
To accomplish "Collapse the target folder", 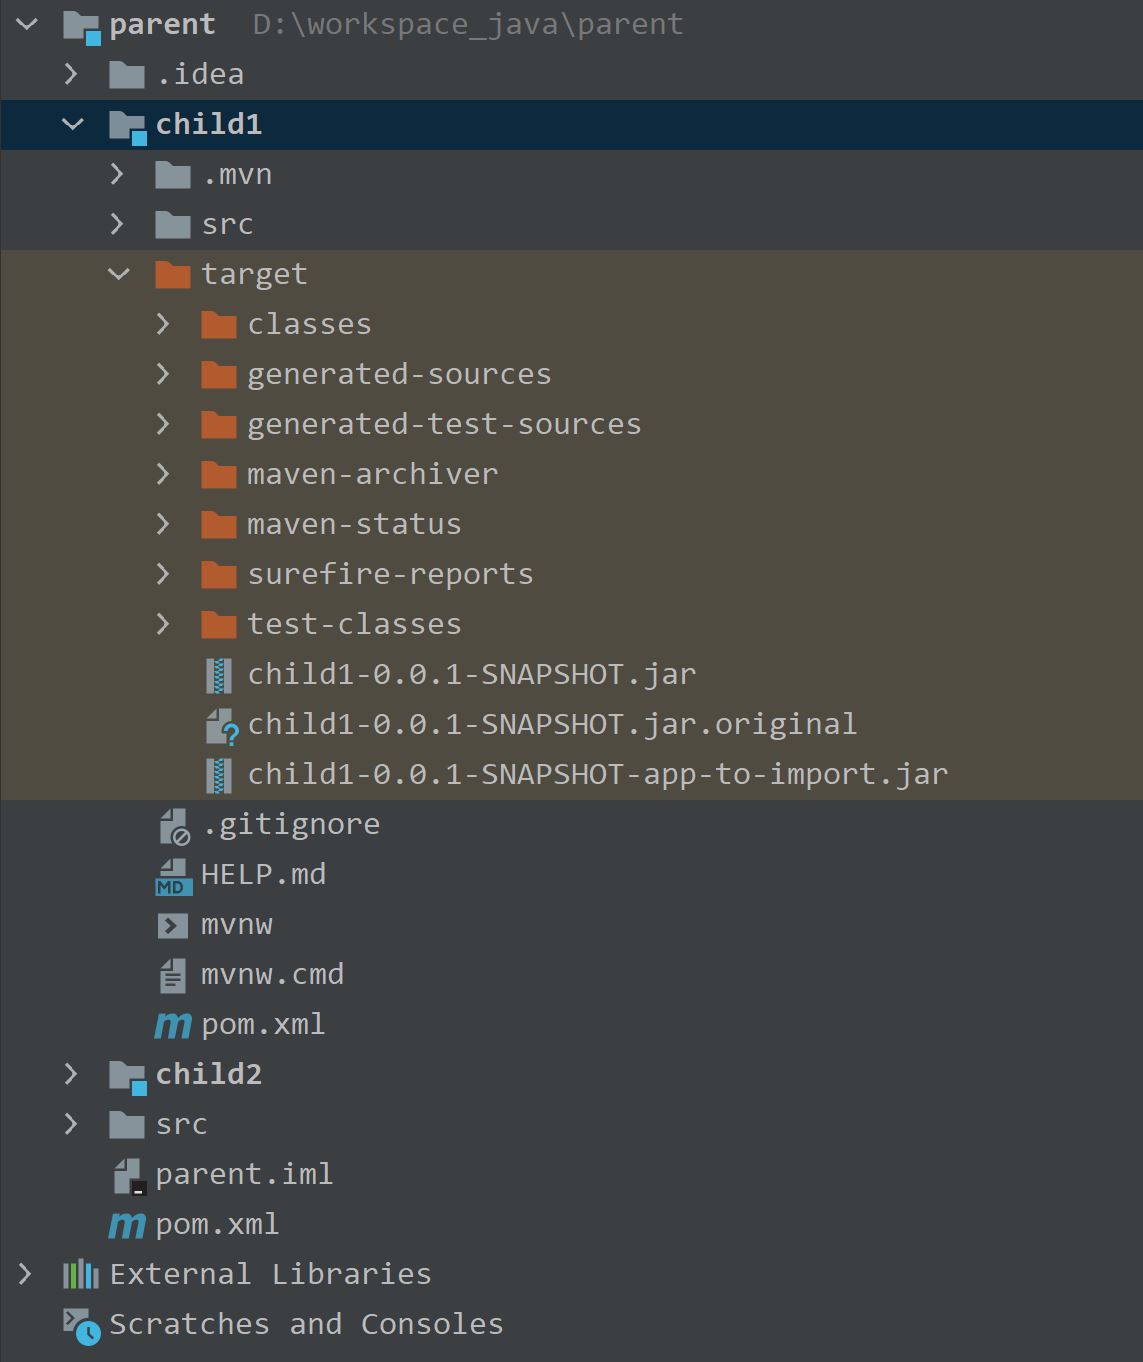I will coord(119,275).
